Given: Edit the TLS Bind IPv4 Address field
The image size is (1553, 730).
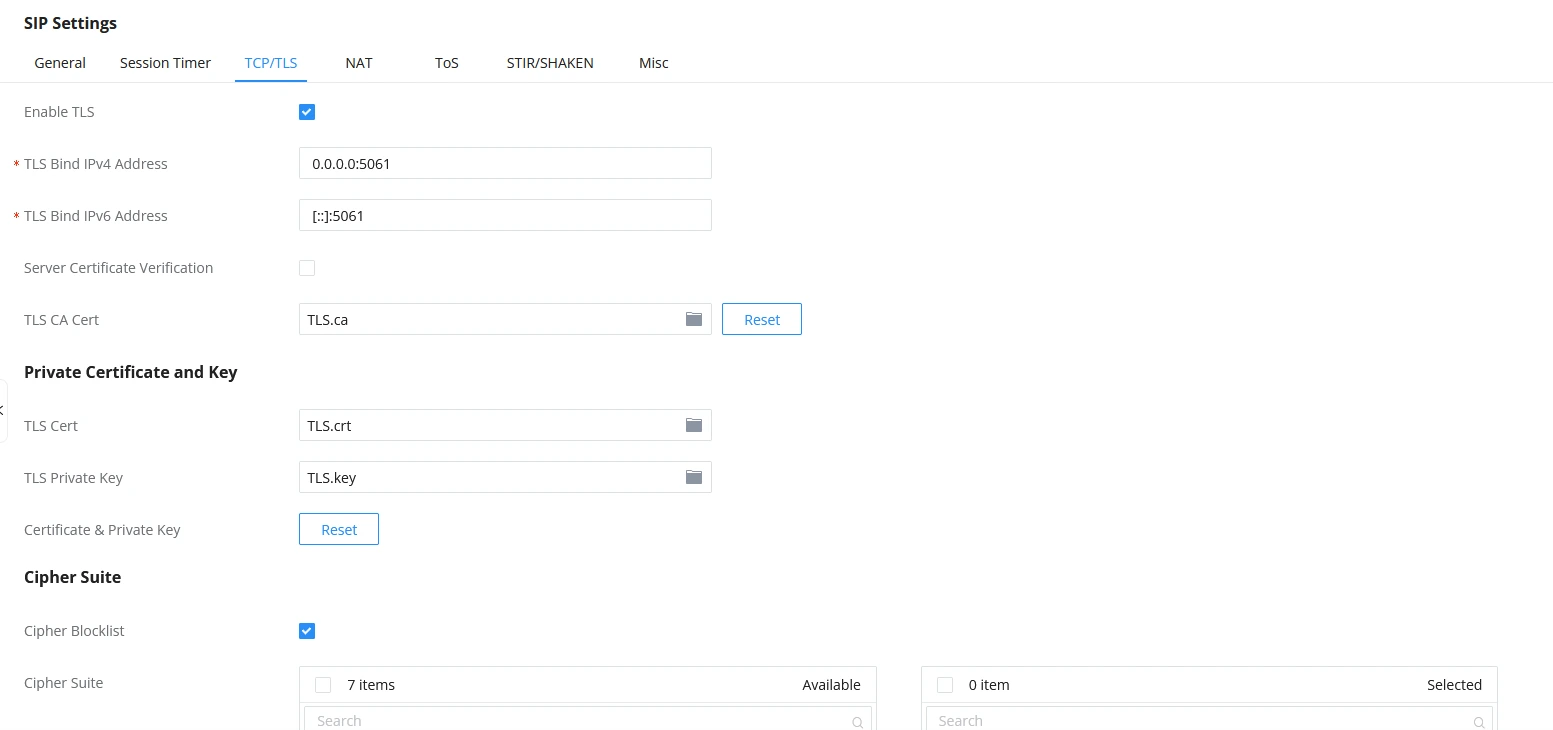Looking at the screenshot, I should [x=505, y=163].
